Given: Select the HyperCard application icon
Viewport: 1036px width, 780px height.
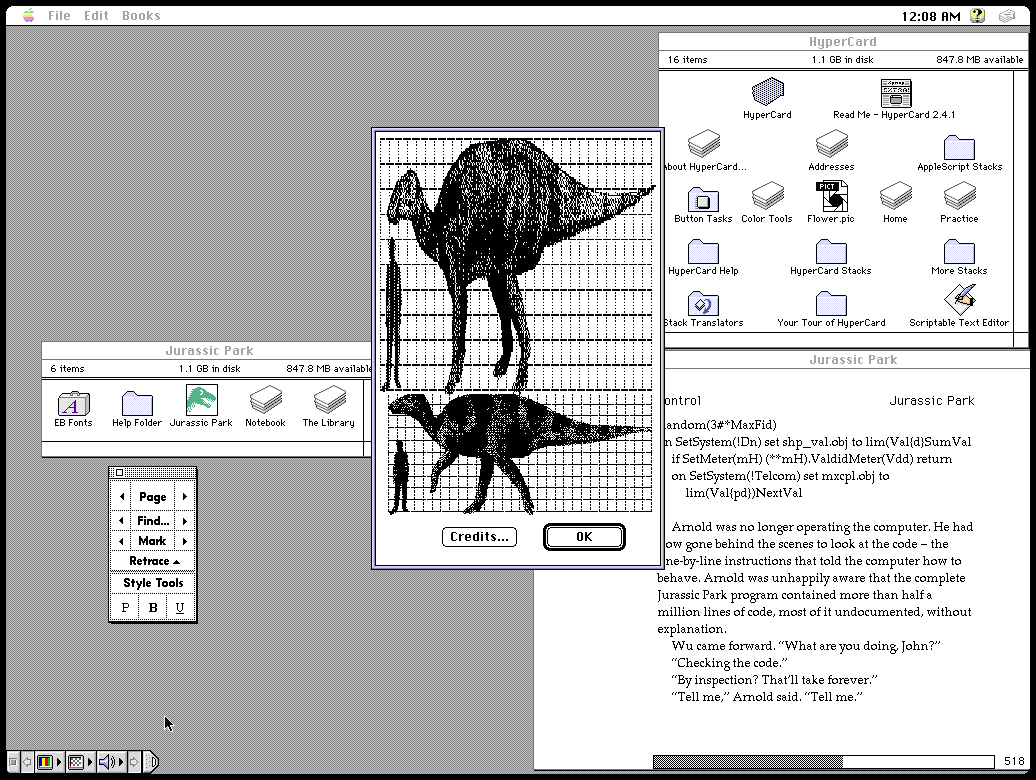Looking at the screenshot, I should click(x=767, y=94).
